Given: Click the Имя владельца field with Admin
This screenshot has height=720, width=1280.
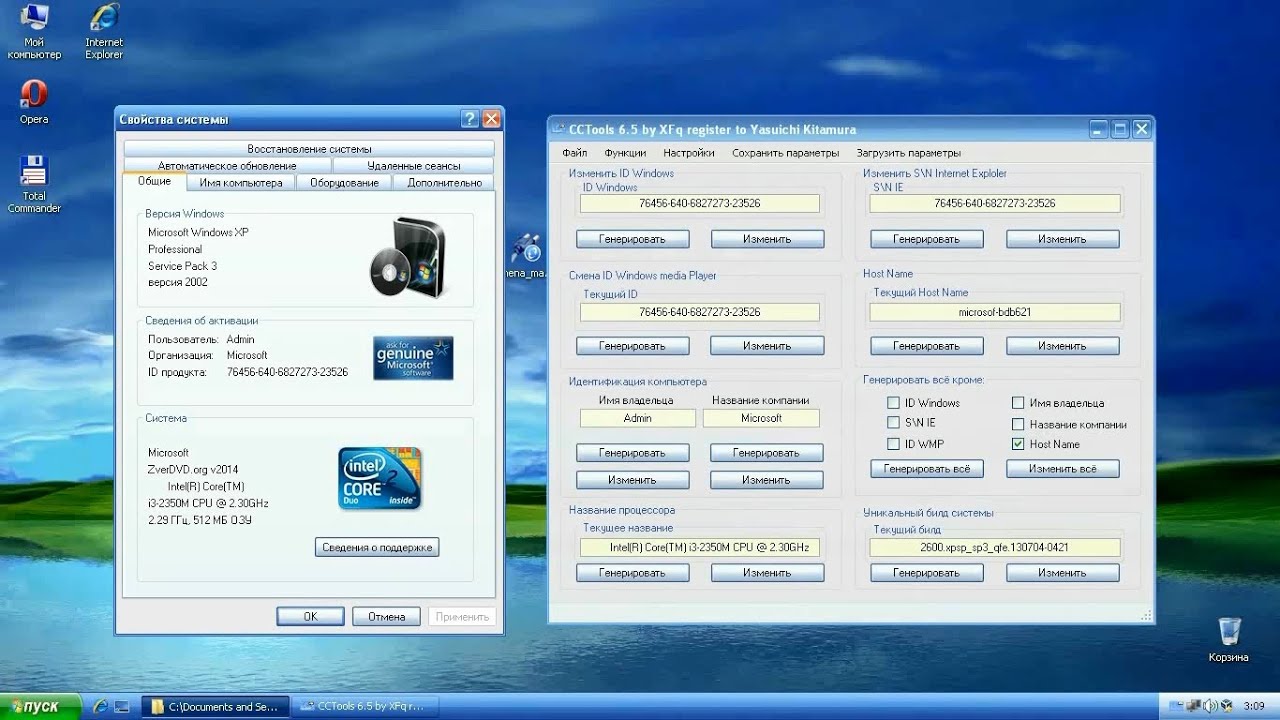Looking at the screenshot, I should coord(637,418).
